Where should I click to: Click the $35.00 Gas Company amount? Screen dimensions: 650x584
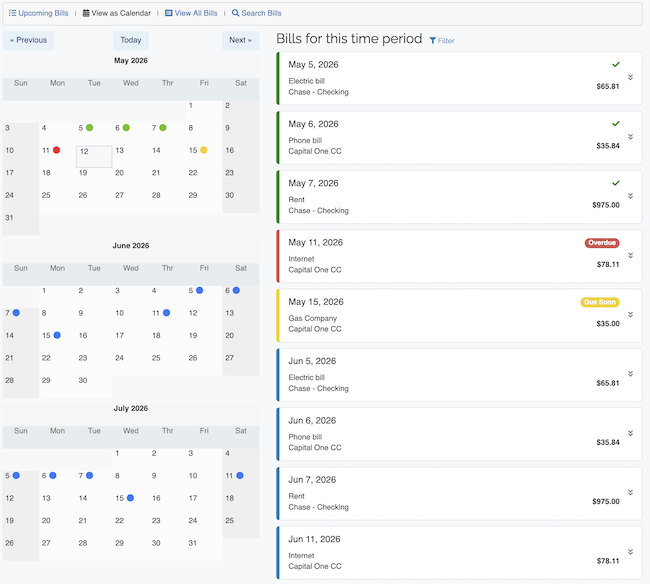pos(608,324)
